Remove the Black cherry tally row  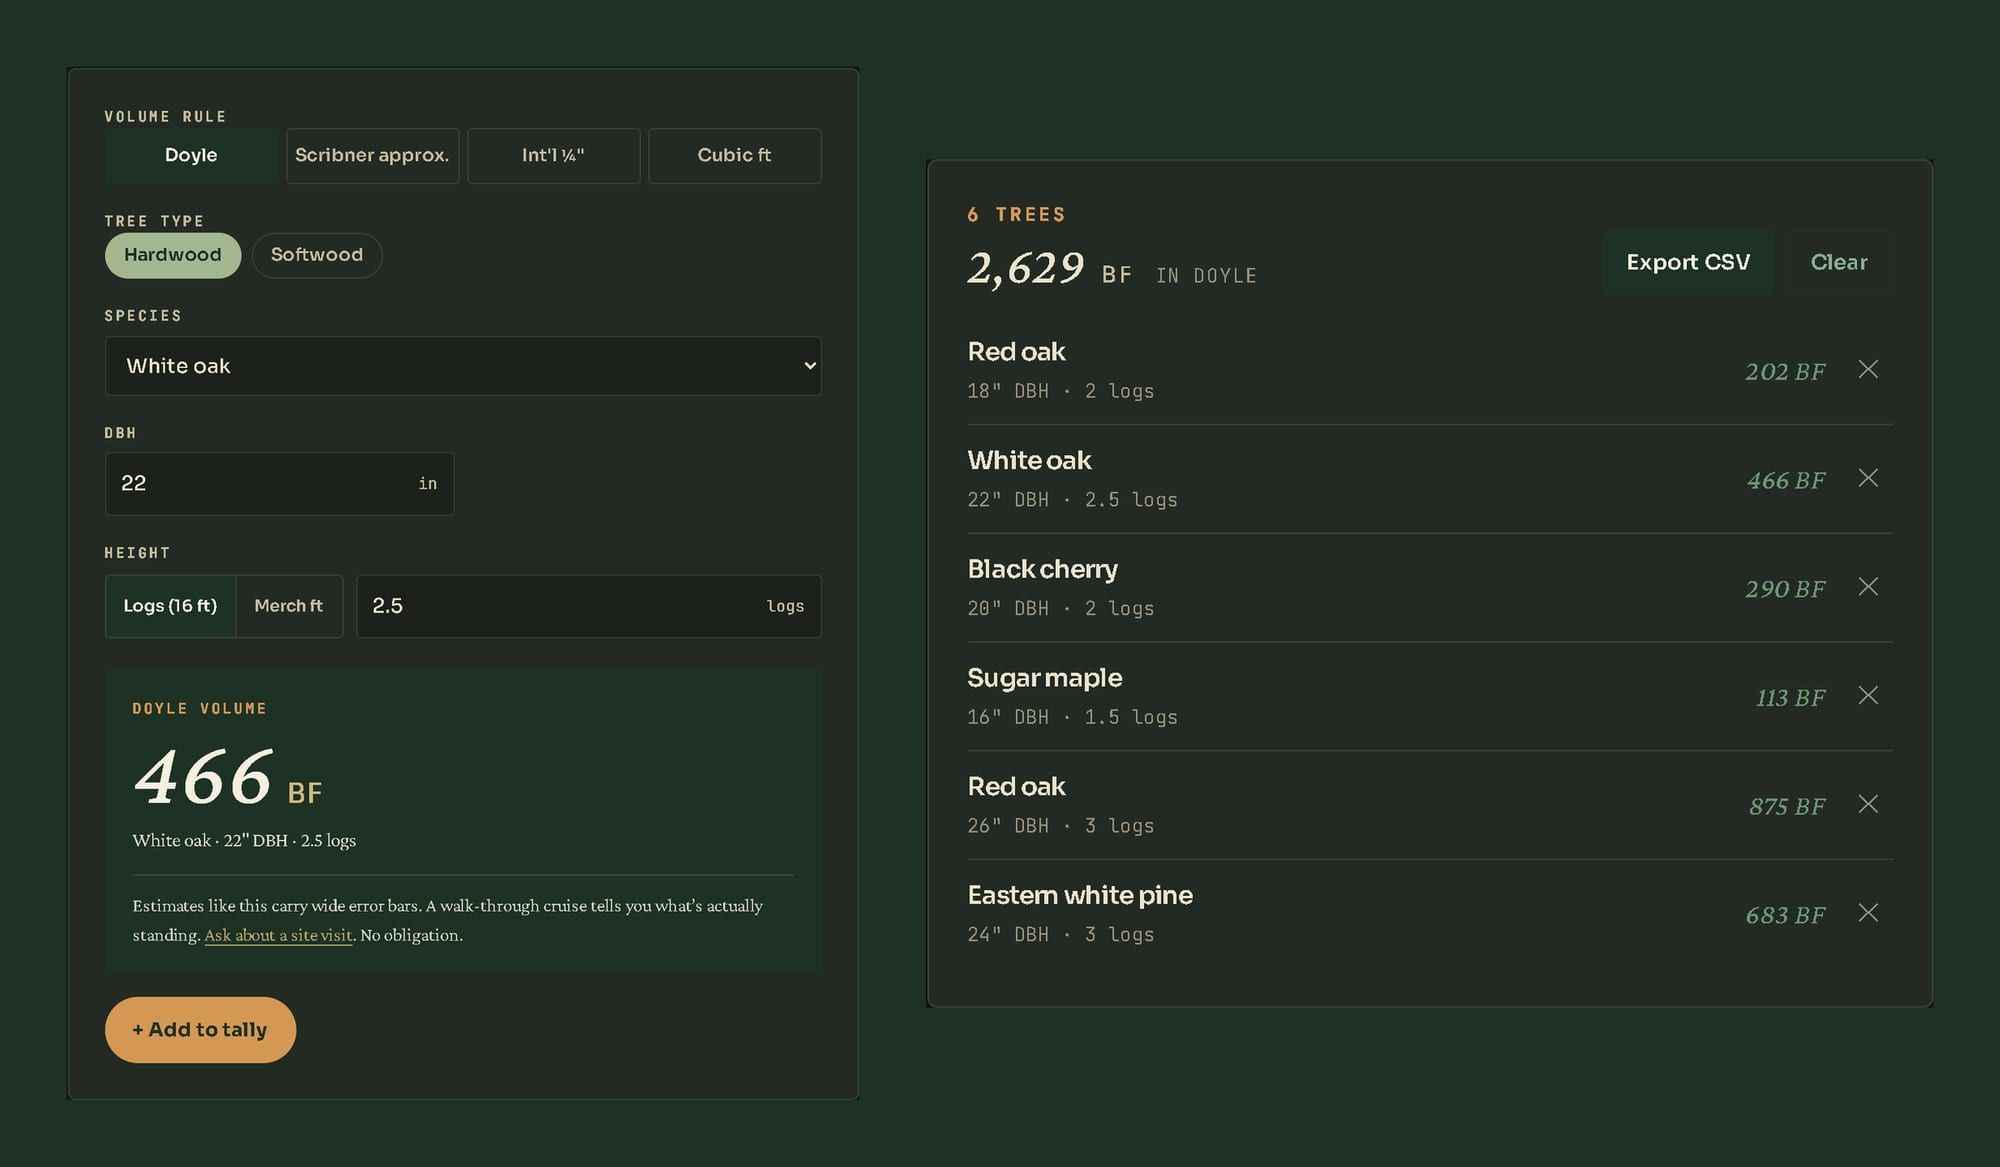[1867, 587]
